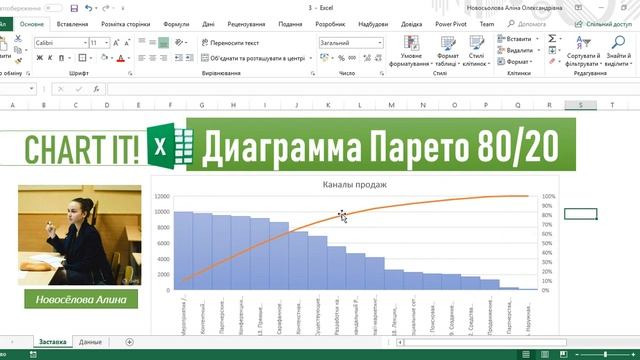
Task: Open the number format Загальний dropdown
Action: tap(380, 42)
